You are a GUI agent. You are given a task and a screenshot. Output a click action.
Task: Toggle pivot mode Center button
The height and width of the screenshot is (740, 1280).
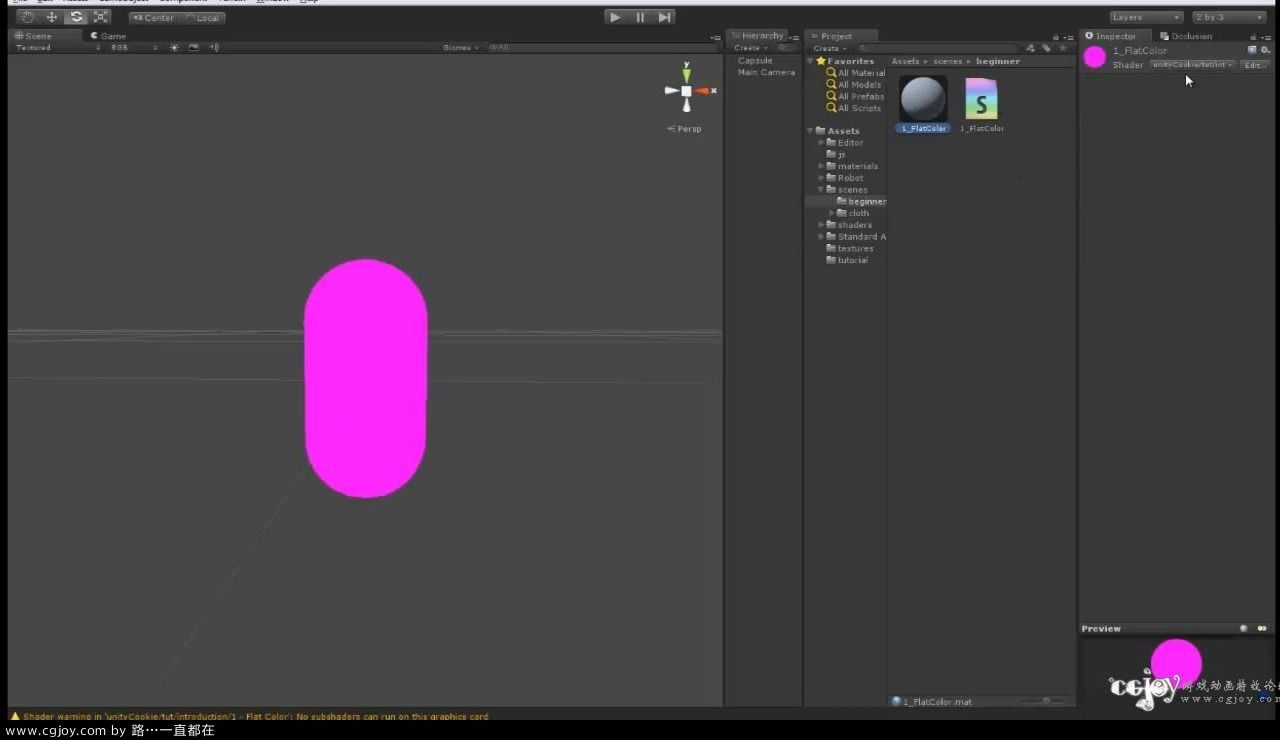click(x=153, y=18)
